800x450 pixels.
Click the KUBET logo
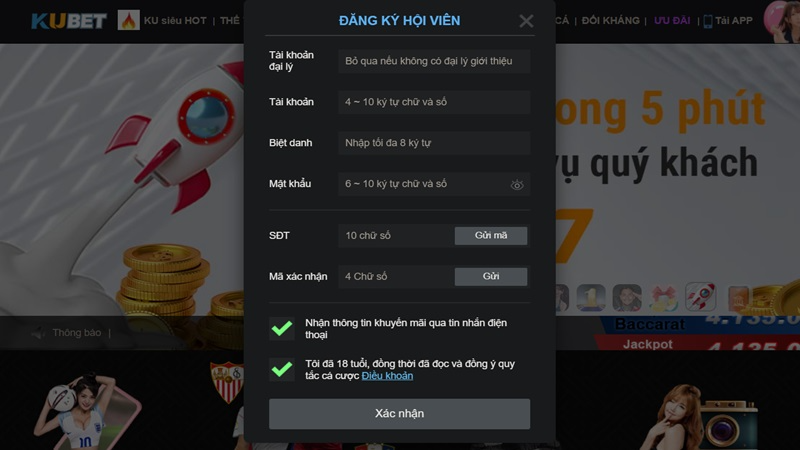[x=69, y=21]
